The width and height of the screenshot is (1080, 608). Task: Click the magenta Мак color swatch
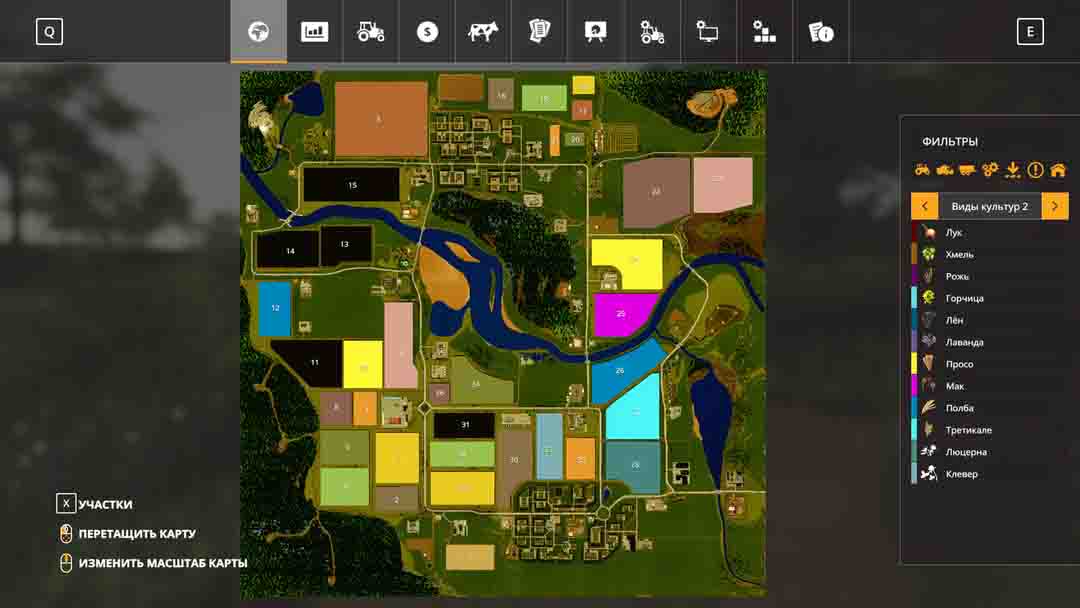(914, 386)
